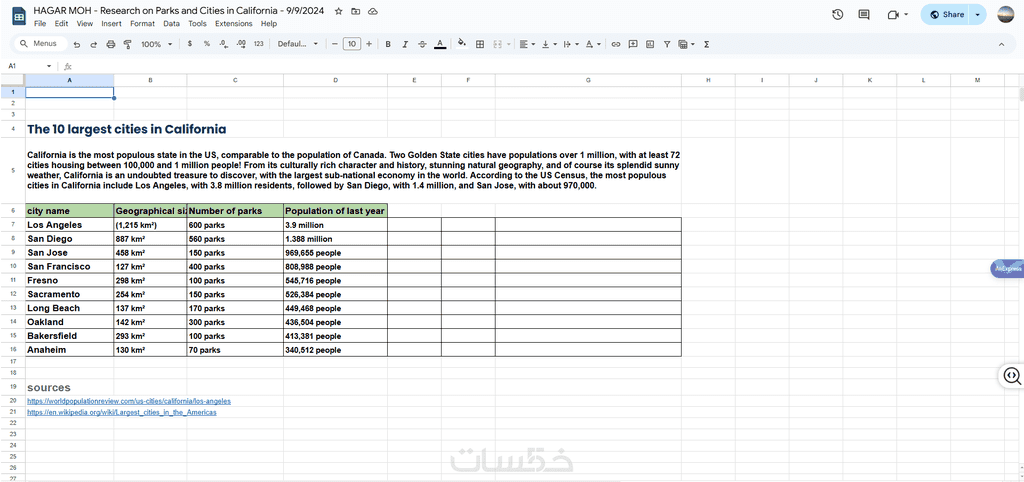The height and width of the screenshot is (482, 1024).
Task: Decrease font size with minus button
Action: pyautogui.click(x=334, y=44)
